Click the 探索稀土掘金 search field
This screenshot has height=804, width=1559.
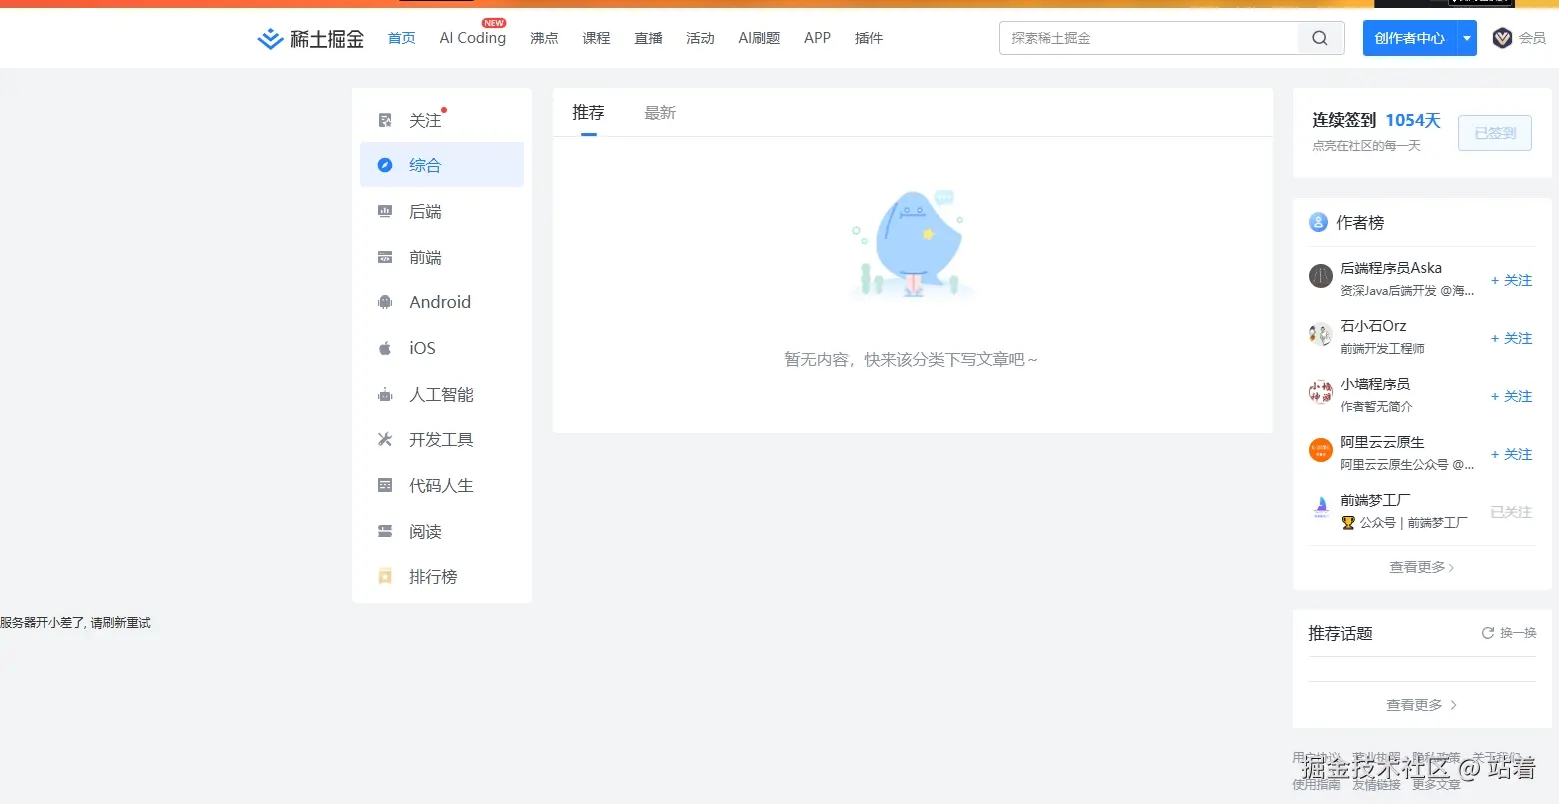click(1148, 38)
